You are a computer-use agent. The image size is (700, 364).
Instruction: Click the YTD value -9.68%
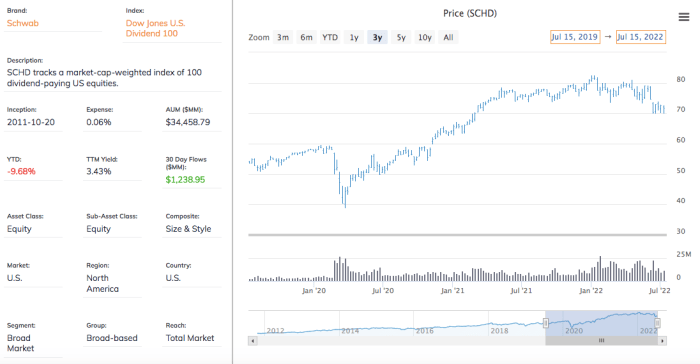[21, 172]
